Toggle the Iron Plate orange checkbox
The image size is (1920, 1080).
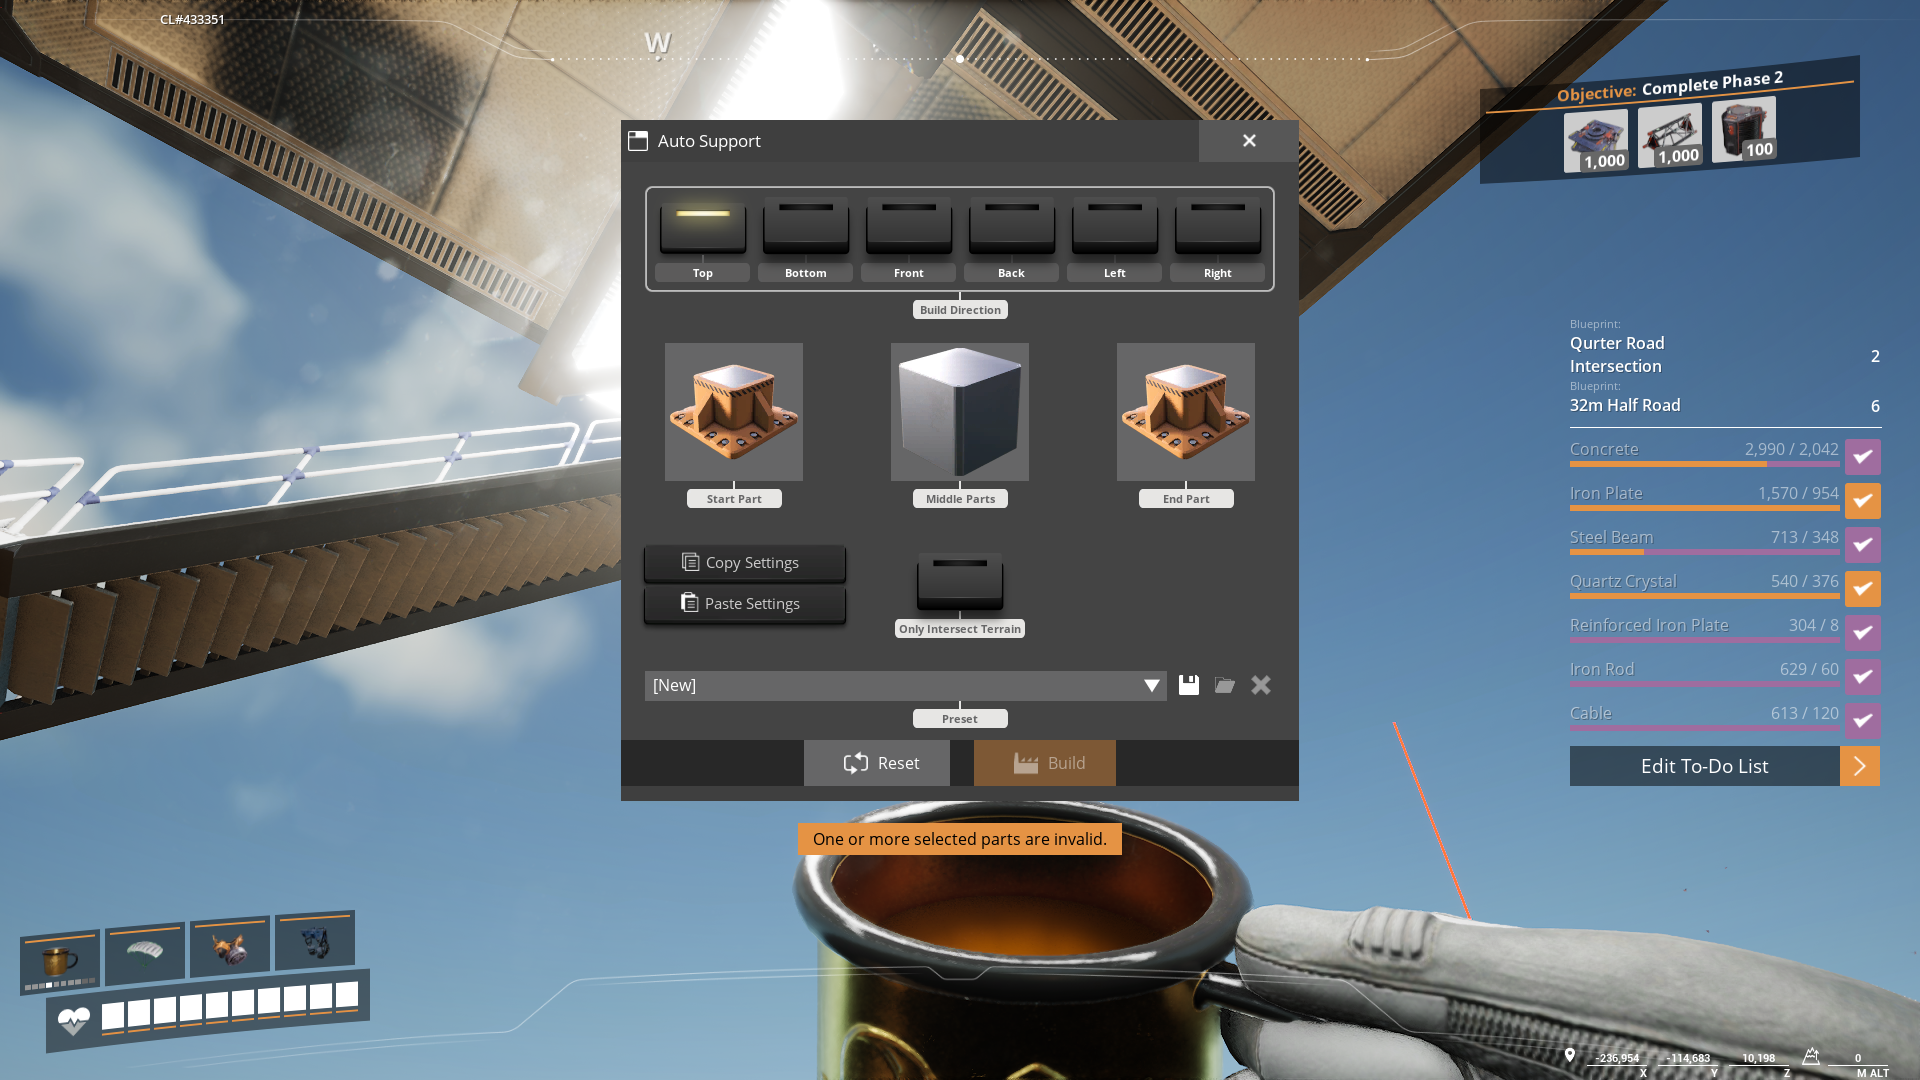click(x=1862, y=501)
